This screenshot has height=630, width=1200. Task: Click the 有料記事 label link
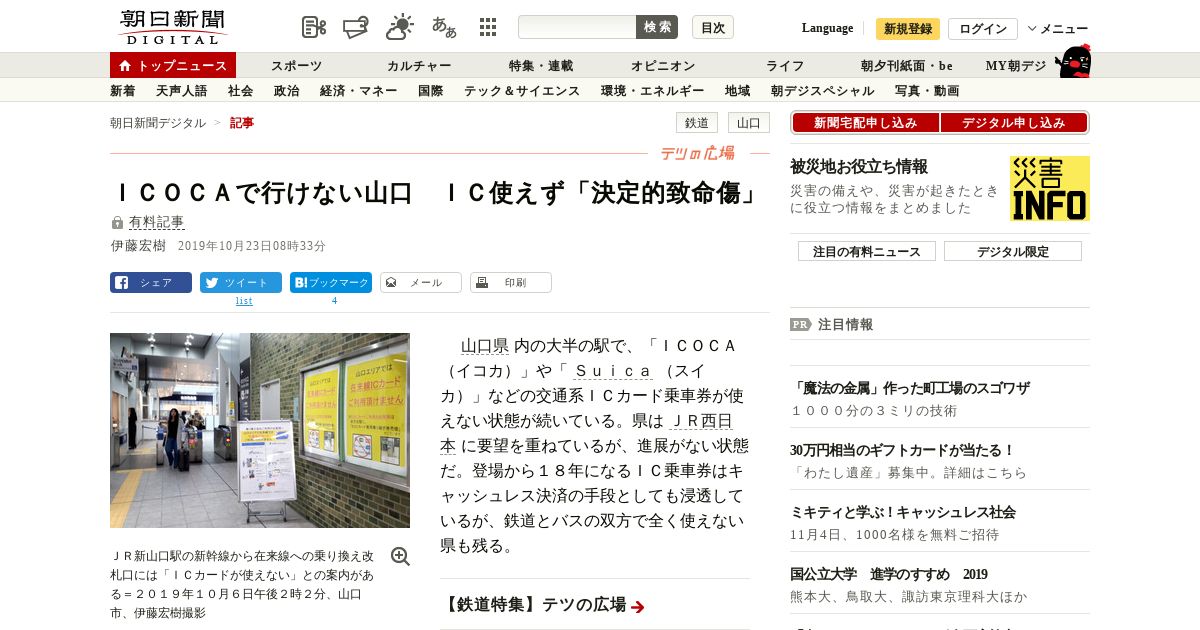[156, 222]
